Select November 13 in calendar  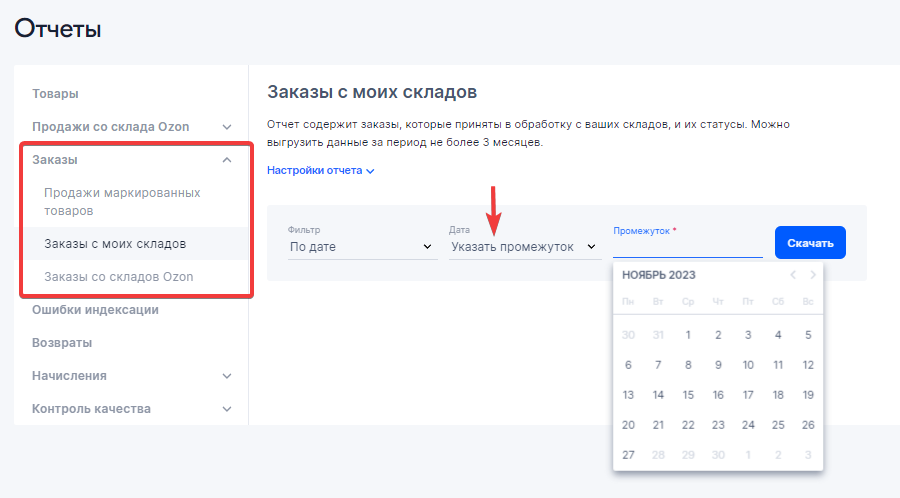629,395
